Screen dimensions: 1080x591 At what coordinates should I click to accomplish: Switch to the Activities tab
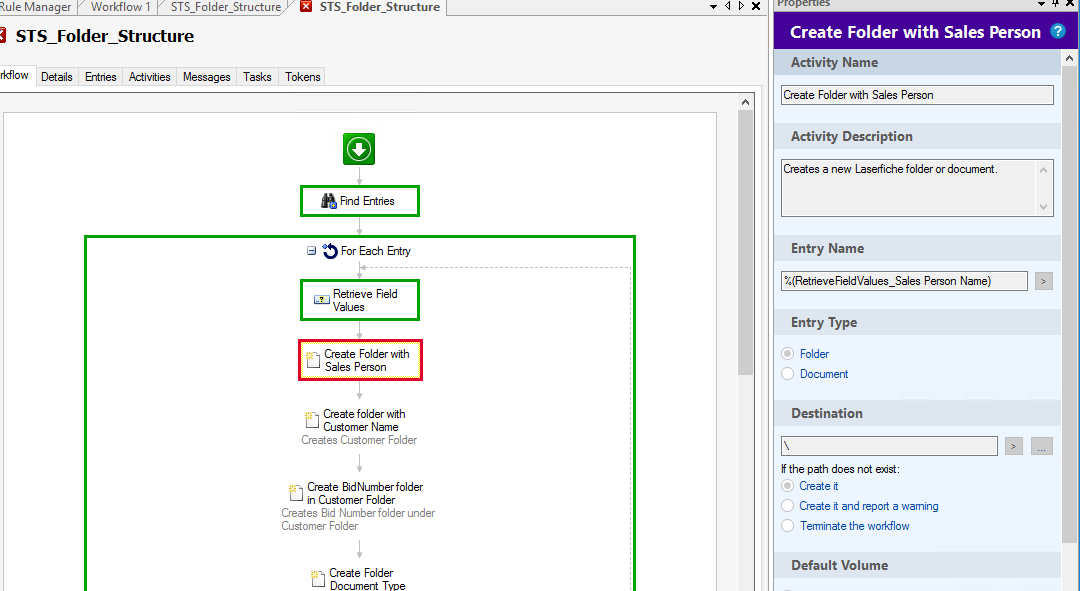(x=150, y=77)
